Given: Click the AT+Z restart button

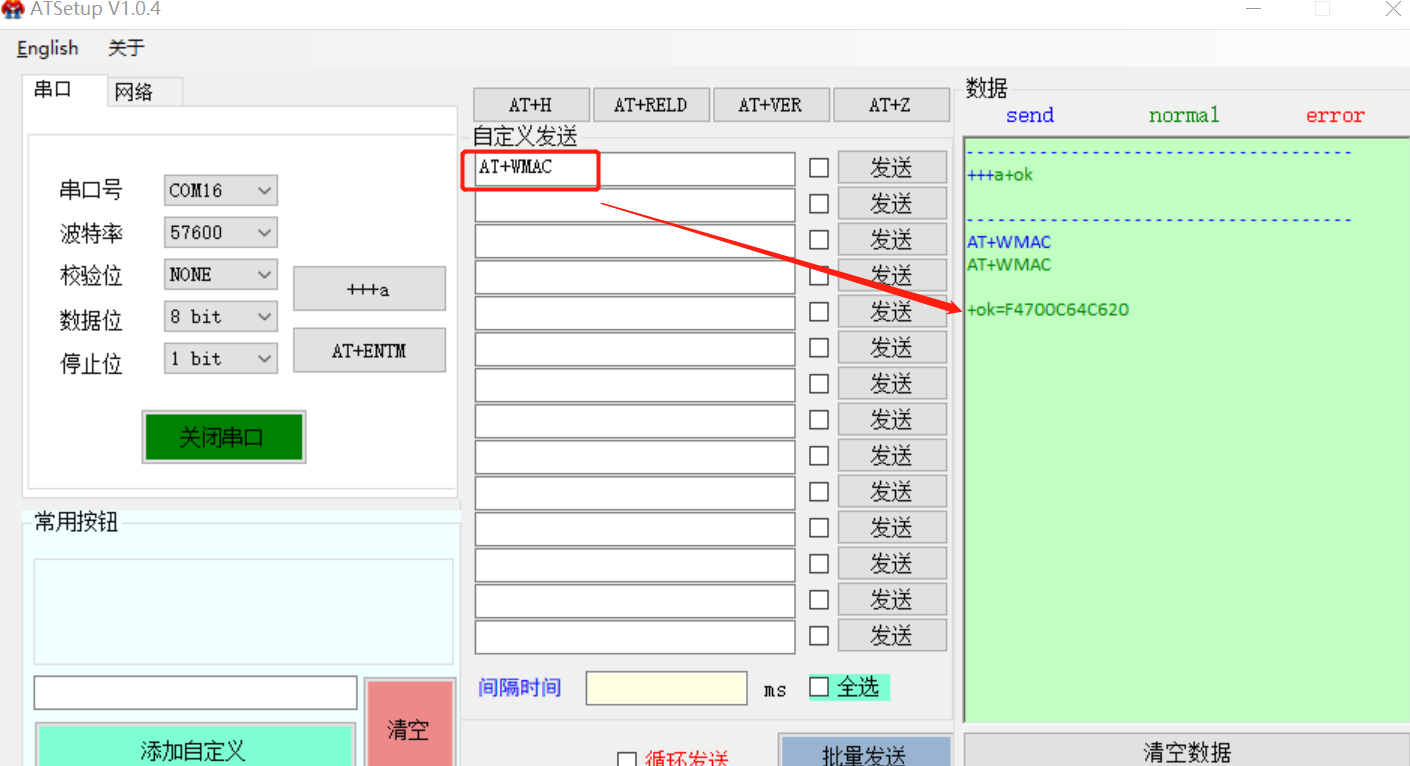Looking at the screenshot, I should point(890,105).
